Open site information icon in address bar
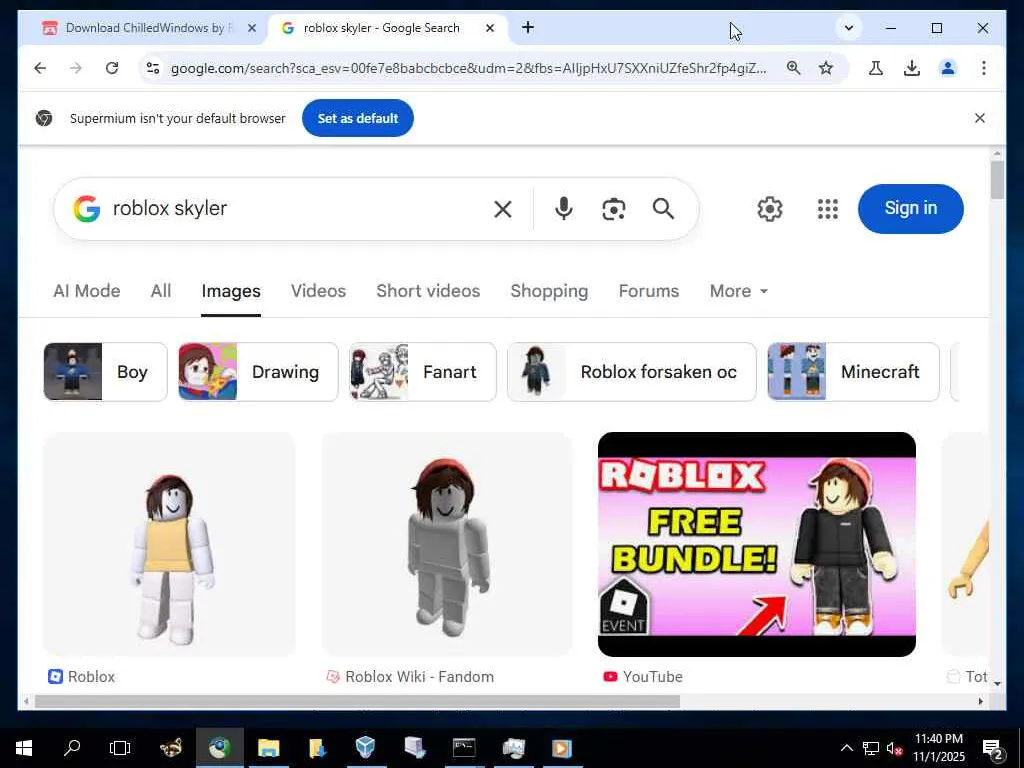Image resolution: width=1024 pixels, height=768 pixels. click(153, 68)
